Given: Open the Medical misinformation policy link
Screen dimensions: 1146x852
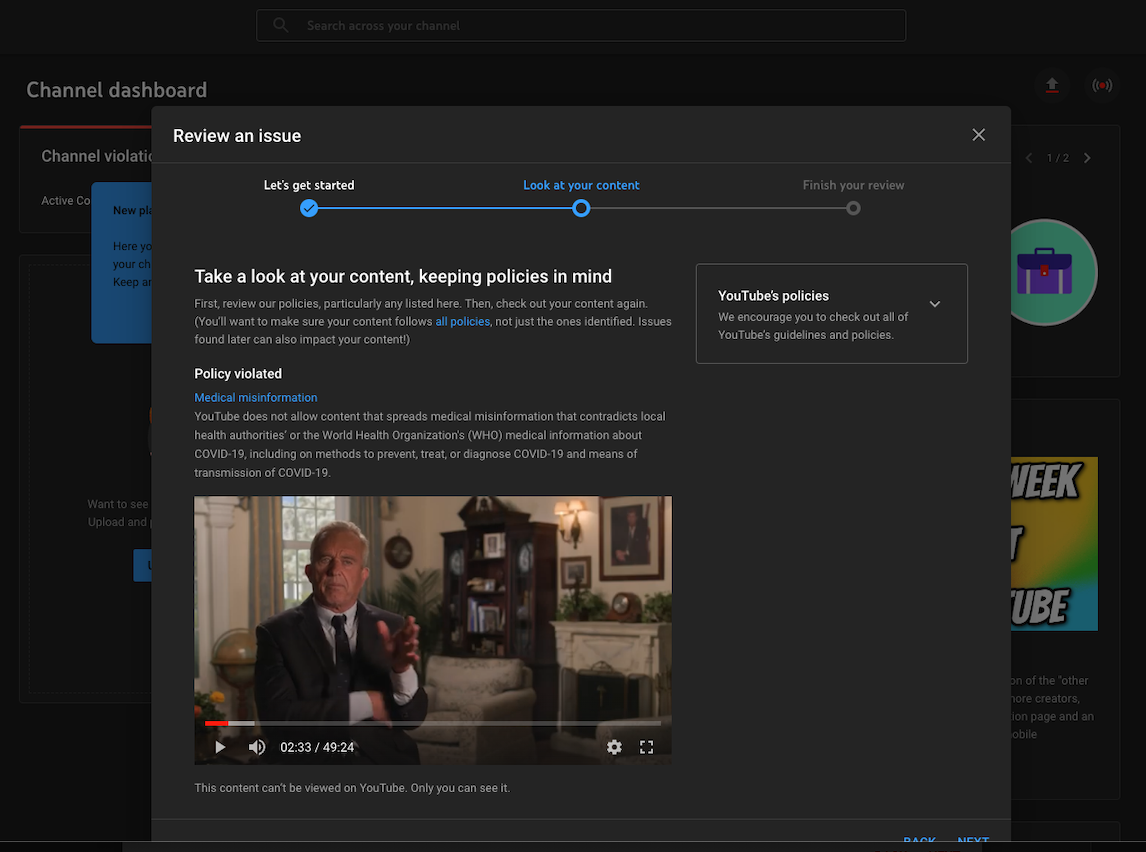Looking at the screenshot, I should (255, 397).
